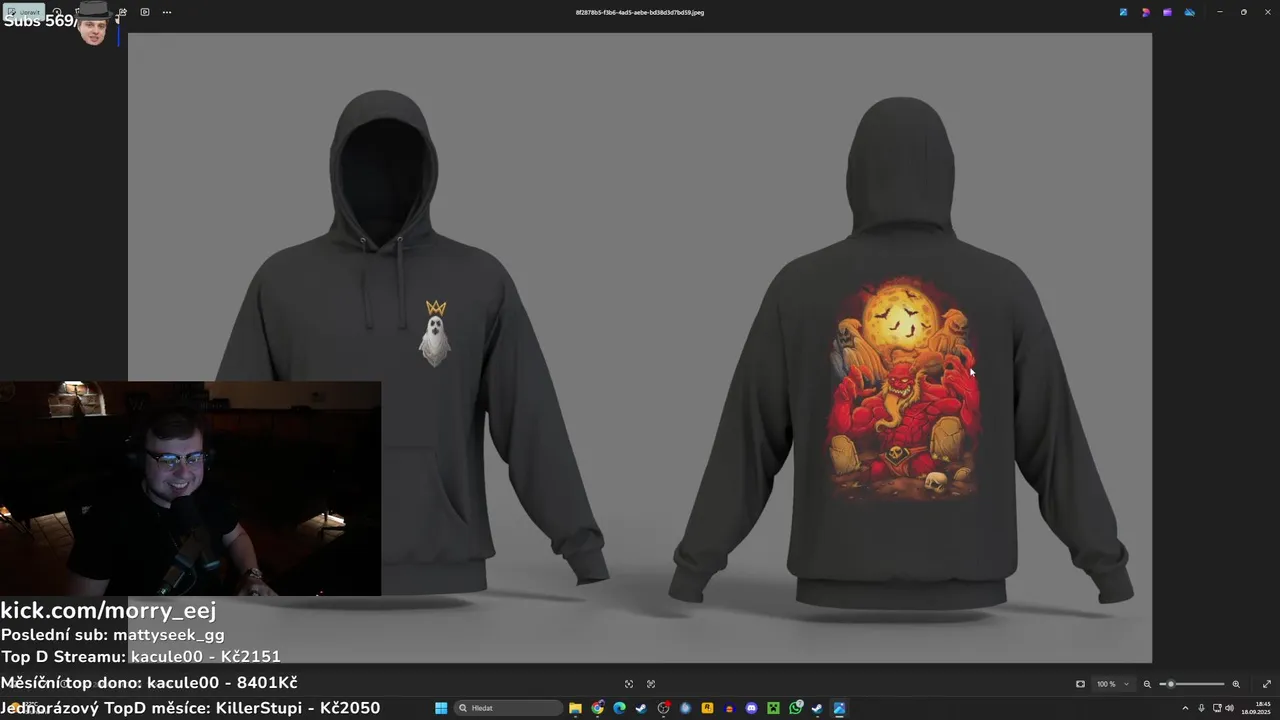Click the kick.com/morry_eej overlay text
The image size is (1280, 720).
pyautogui.click(x=108, y=610)
